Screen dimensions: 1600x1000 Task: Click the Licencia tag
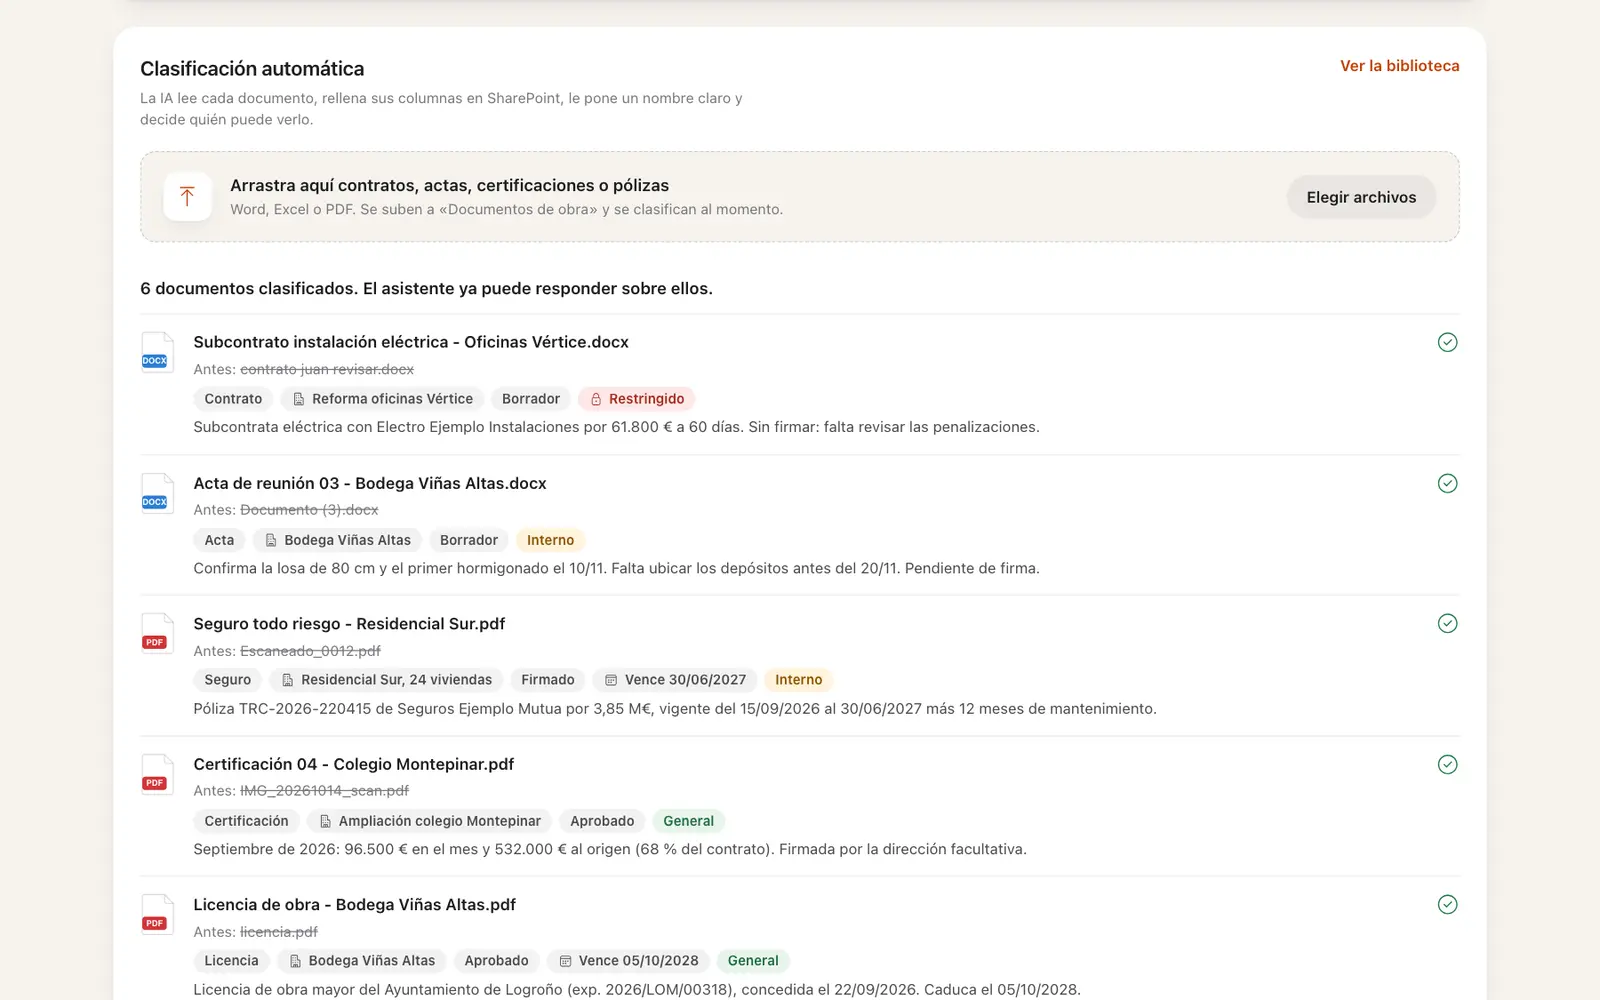(231, 961)
